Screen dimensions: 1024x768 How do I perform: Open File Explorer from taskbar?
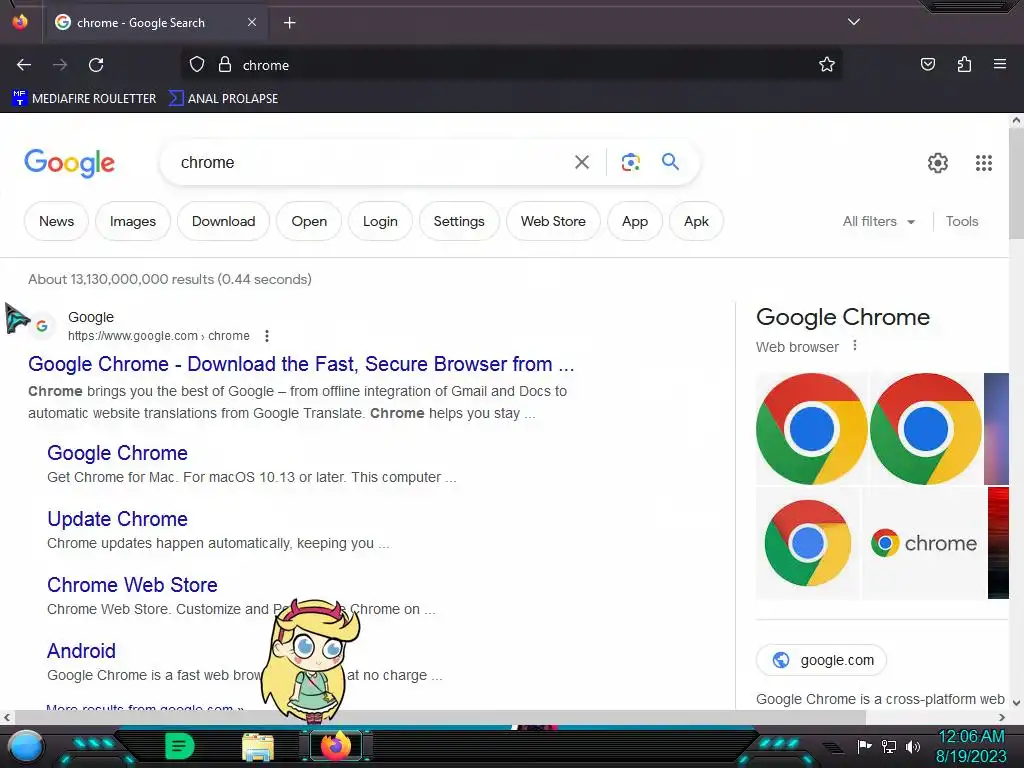click(258, 746)
